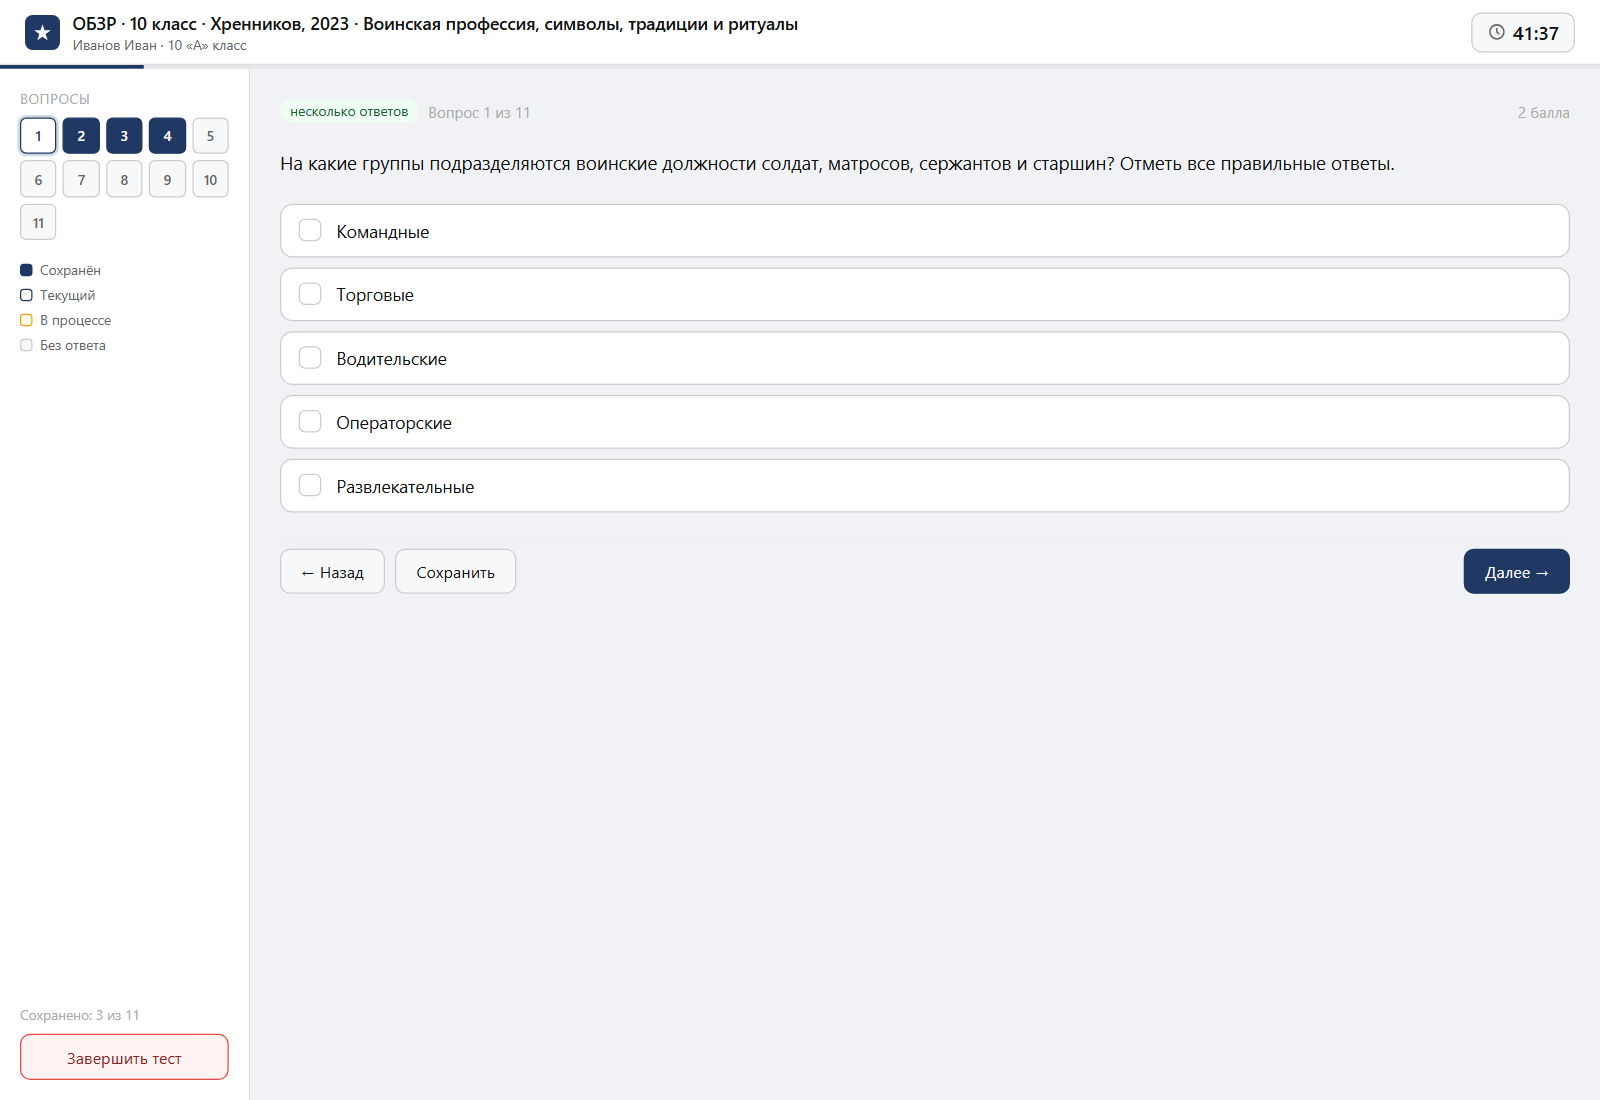
Task: Click the question text about воинские должности
Action: 837,164
